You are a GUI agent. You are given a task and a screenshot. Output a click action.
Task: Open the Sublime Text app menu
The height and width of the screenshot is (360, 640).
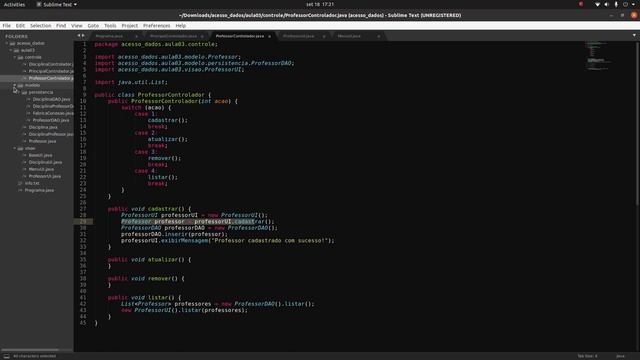click(57, 4)
